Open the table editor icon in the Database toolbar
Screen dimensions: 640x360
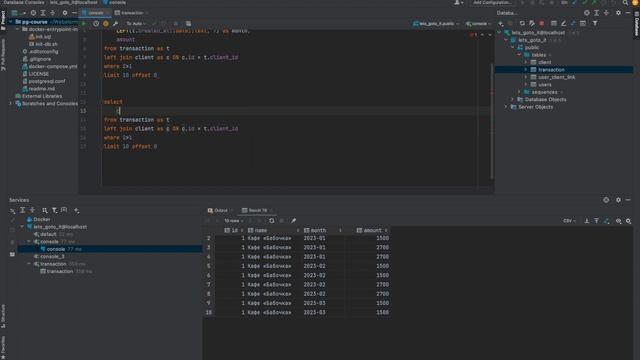[x=553, y=24]
